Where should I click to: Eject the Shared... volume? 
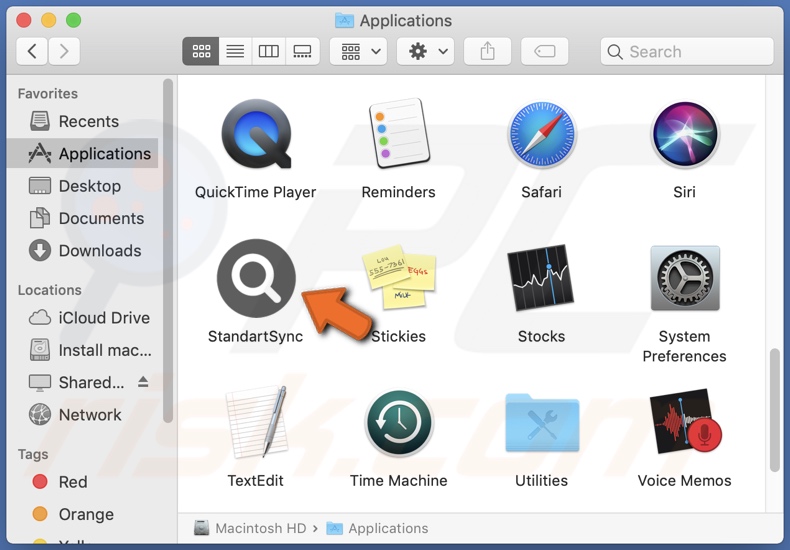click(x=143, y=382)
